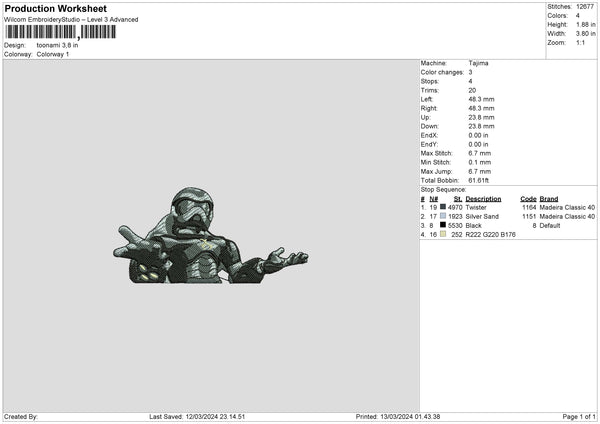Click the 'Max Jump:' label
The image size is (600, 424).
coord(436,171)
